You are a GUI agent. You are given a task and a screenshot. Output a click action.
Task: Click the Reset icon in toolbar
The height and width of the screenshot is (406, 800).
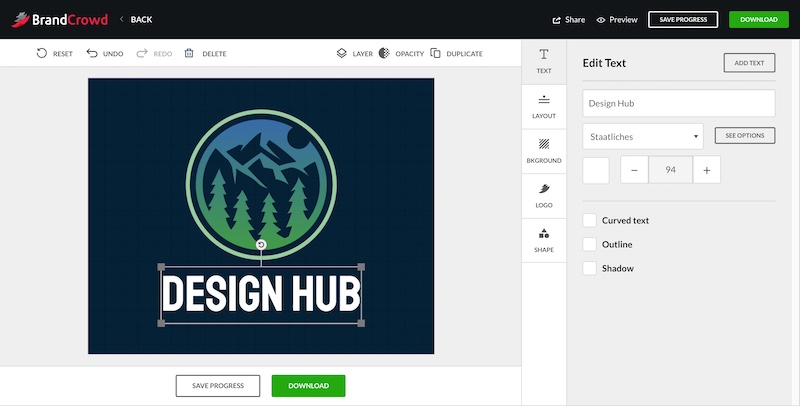coord(42,53)
